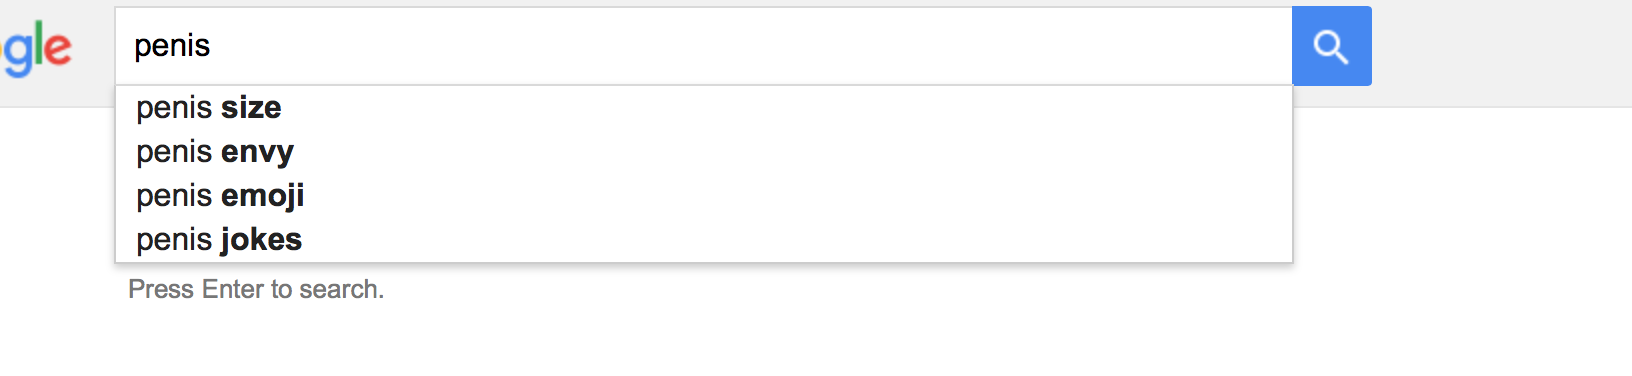Select the 'penis envy' autocomplete suggestion
This screenshot has height=376, width=1632.
coord(704,151)
